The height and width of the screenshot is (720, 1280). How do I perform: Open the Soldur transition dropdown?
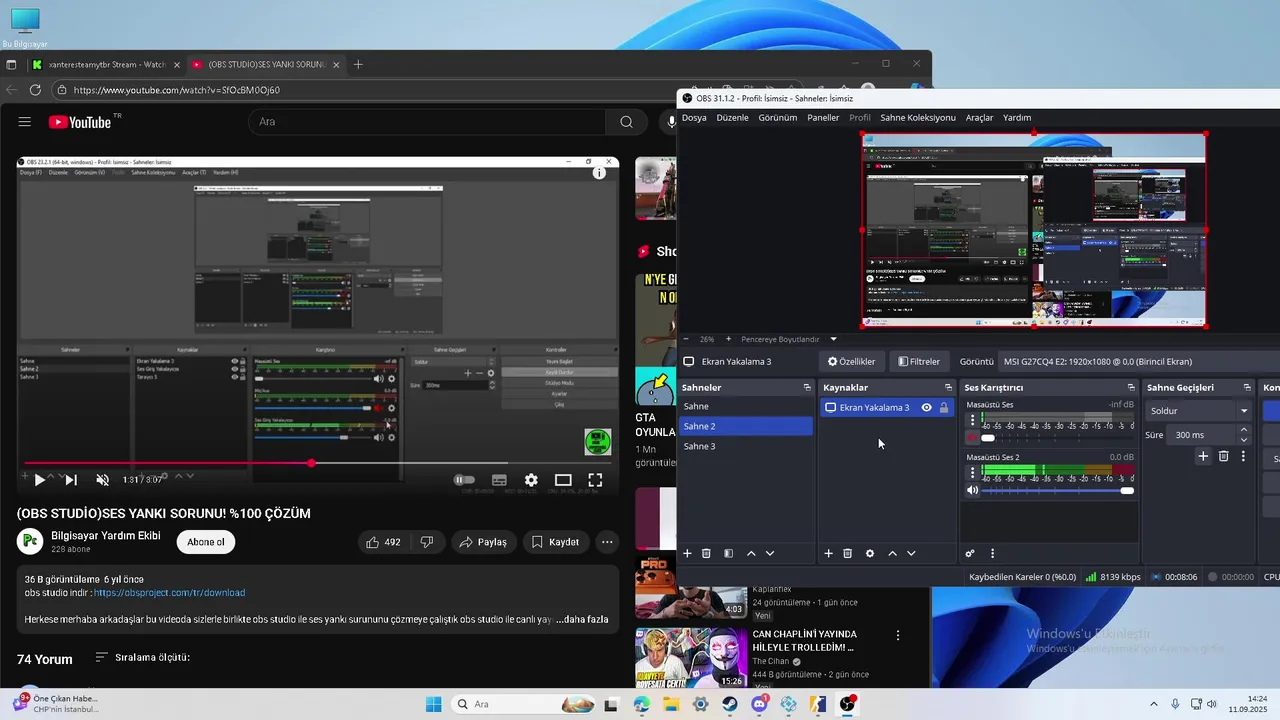pyautogui.click(x=1198, y=411)
